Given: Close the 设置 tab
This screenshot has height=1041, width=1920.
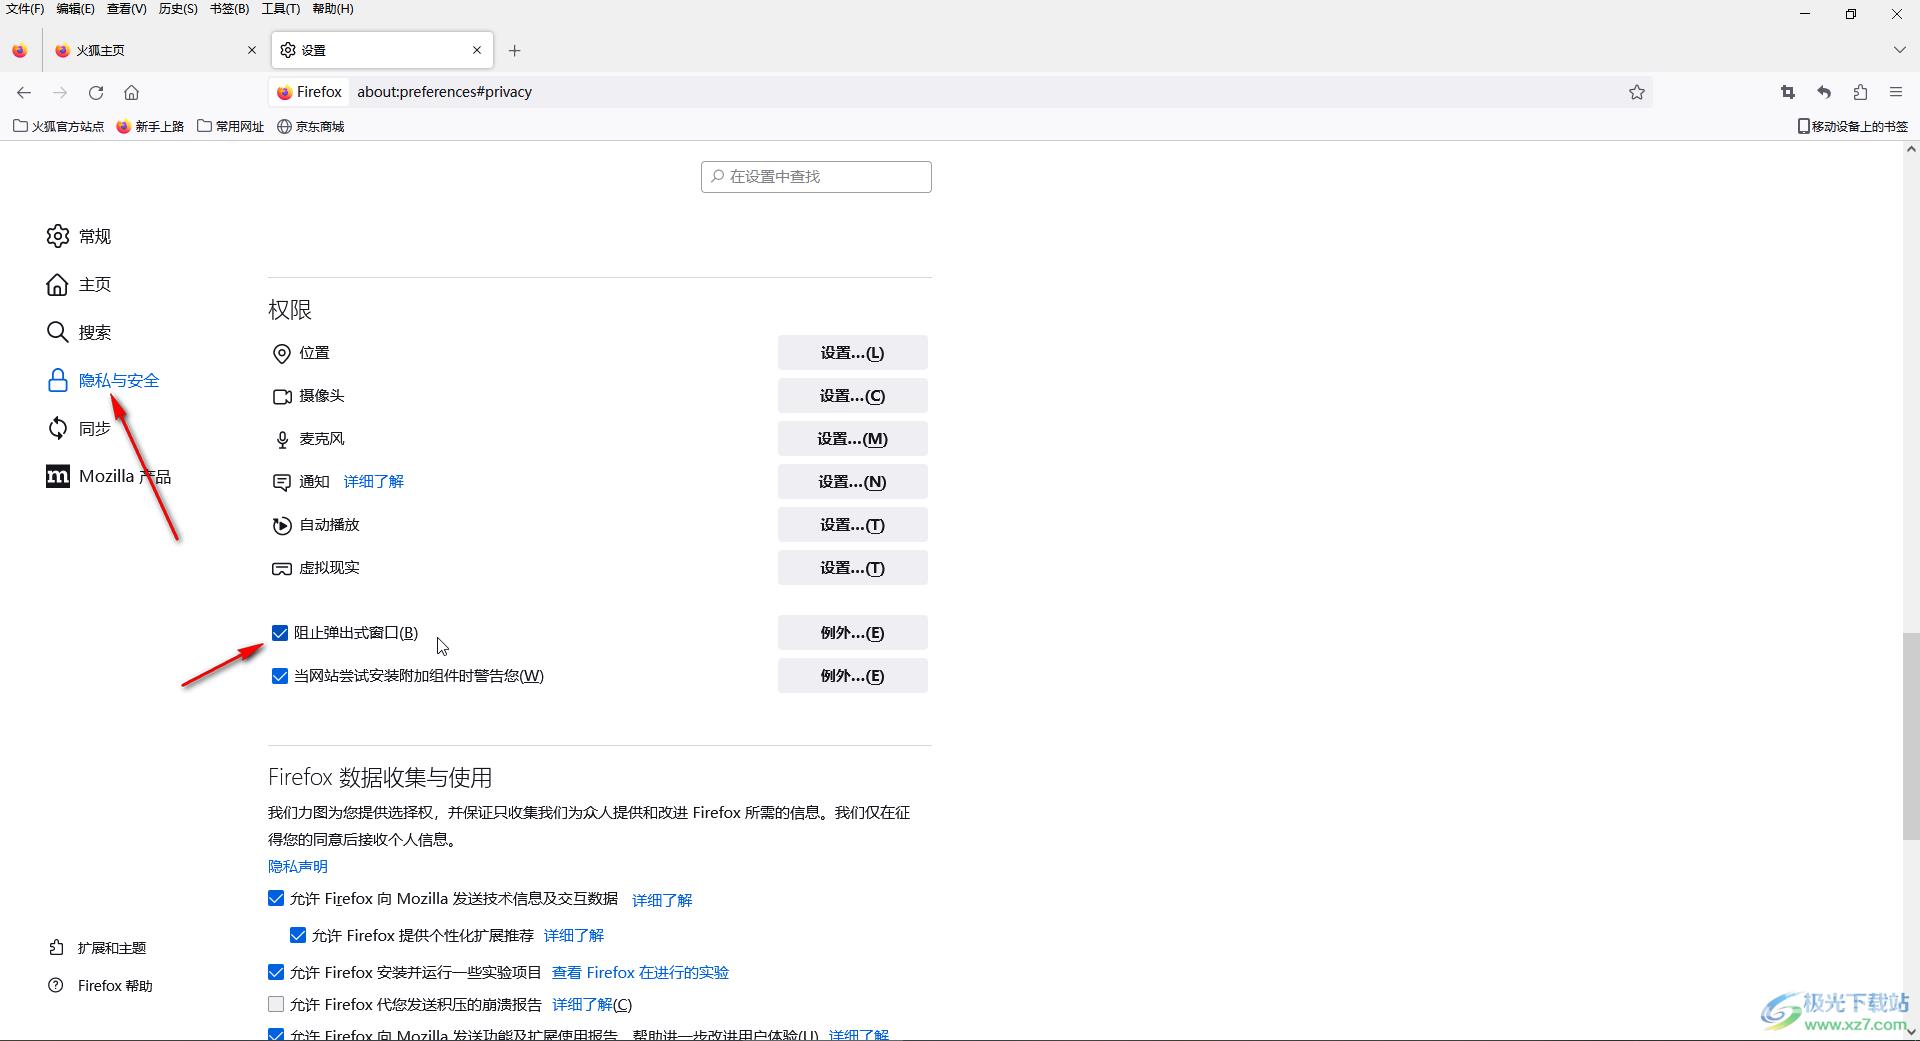Looking at the screenshot, I should pos(477,50).
